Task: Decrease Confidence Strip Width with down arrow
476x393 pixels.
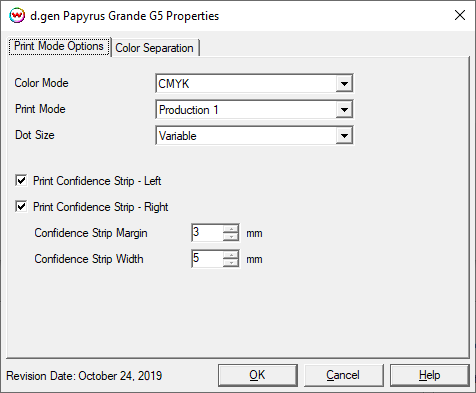Action: pyautogui.click(x=231, y=263)
